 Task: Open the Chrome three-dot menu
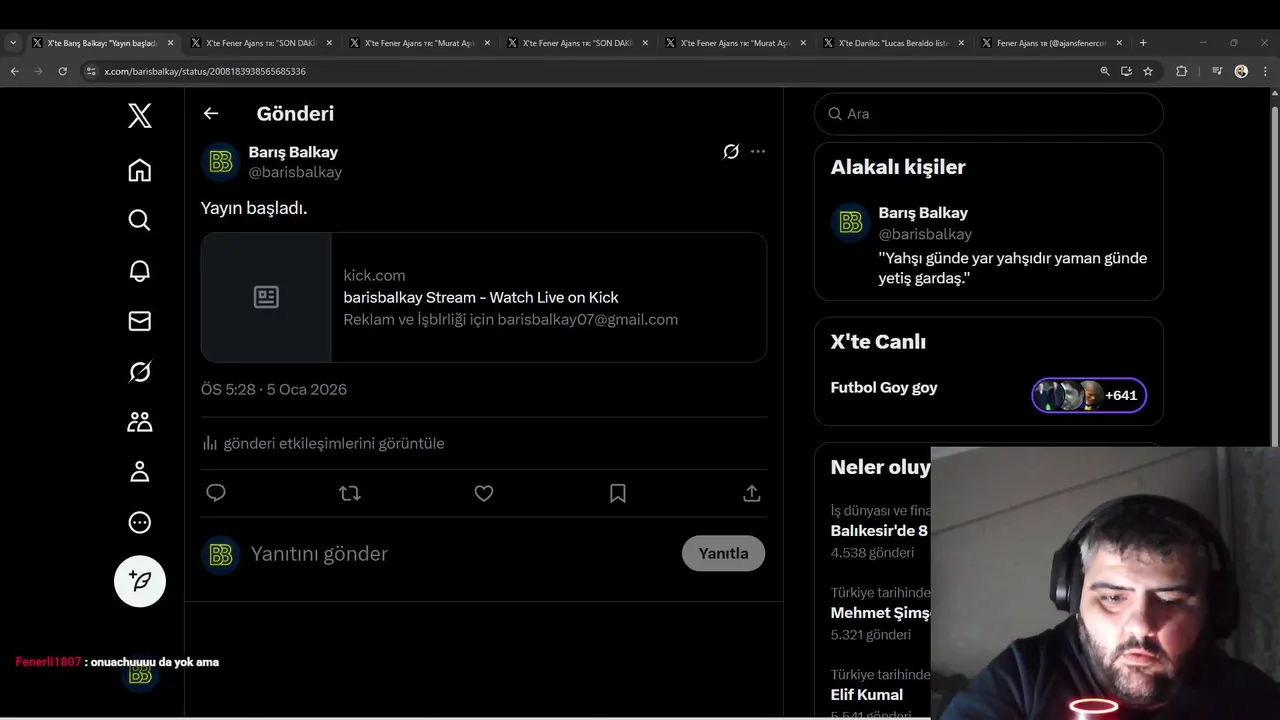click(1265, 71)
